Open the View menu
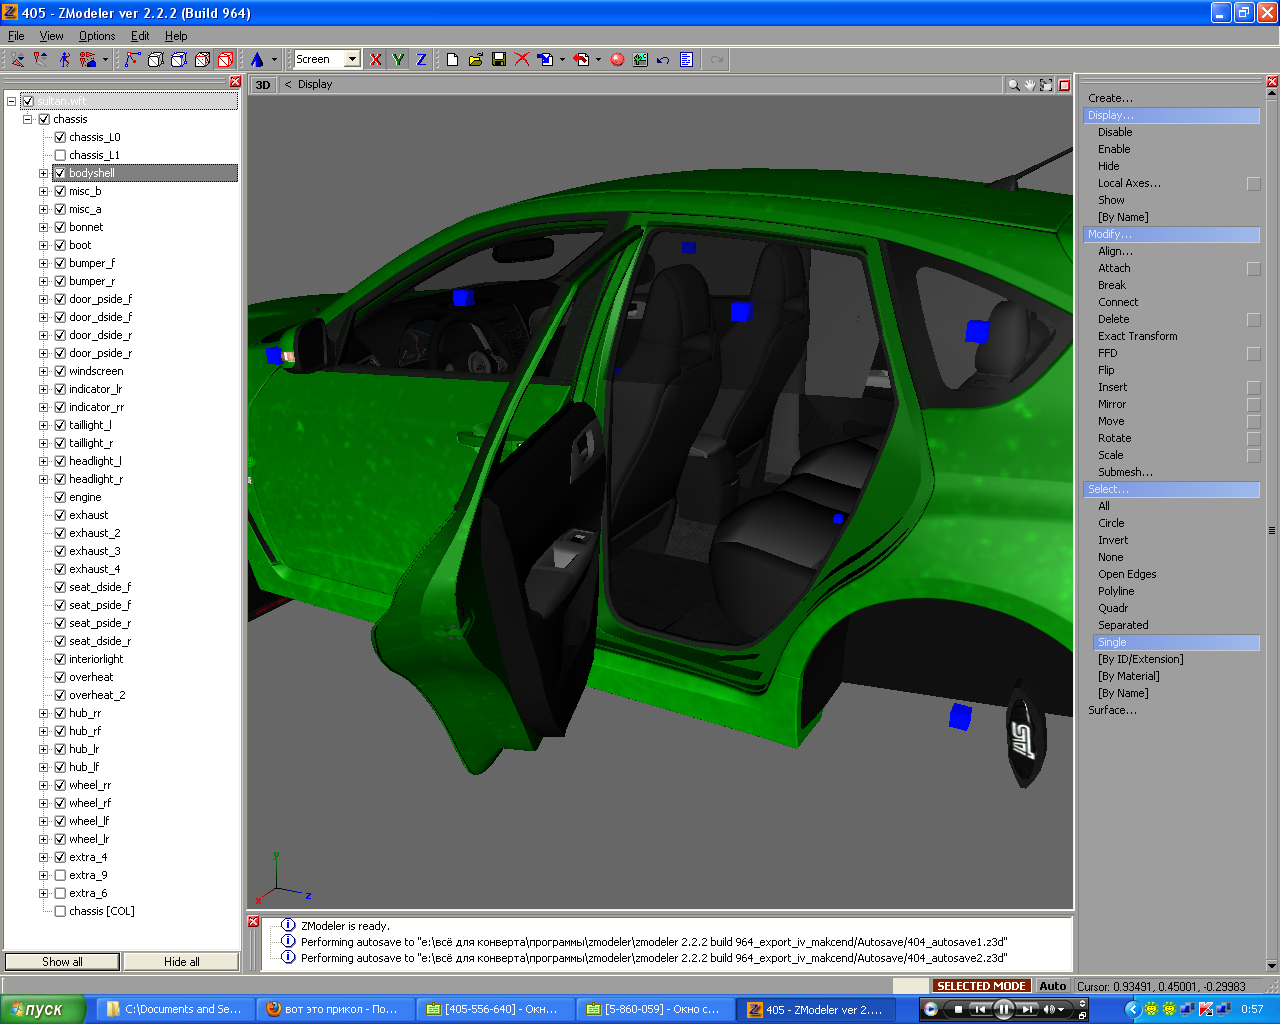Image resolution: width=1280 pixels, height=1024 pixels. [51, 36]
